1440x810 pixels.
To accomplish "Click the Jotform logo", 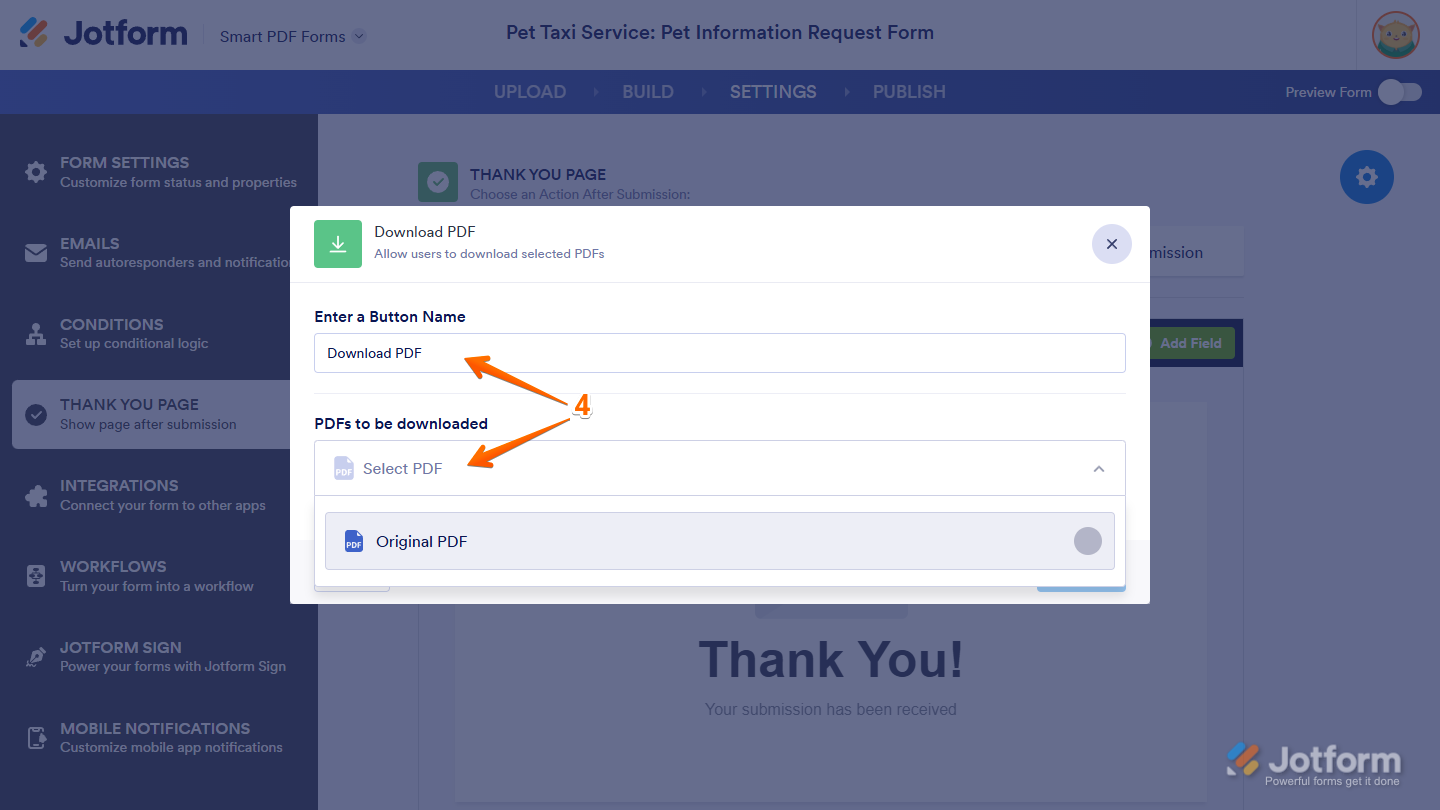I will pos(103,33).
